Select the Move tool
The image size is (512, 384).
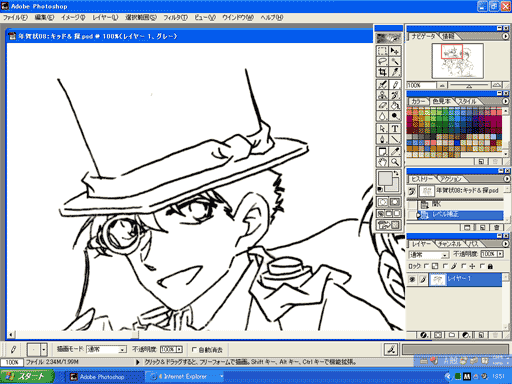point(395,51)
